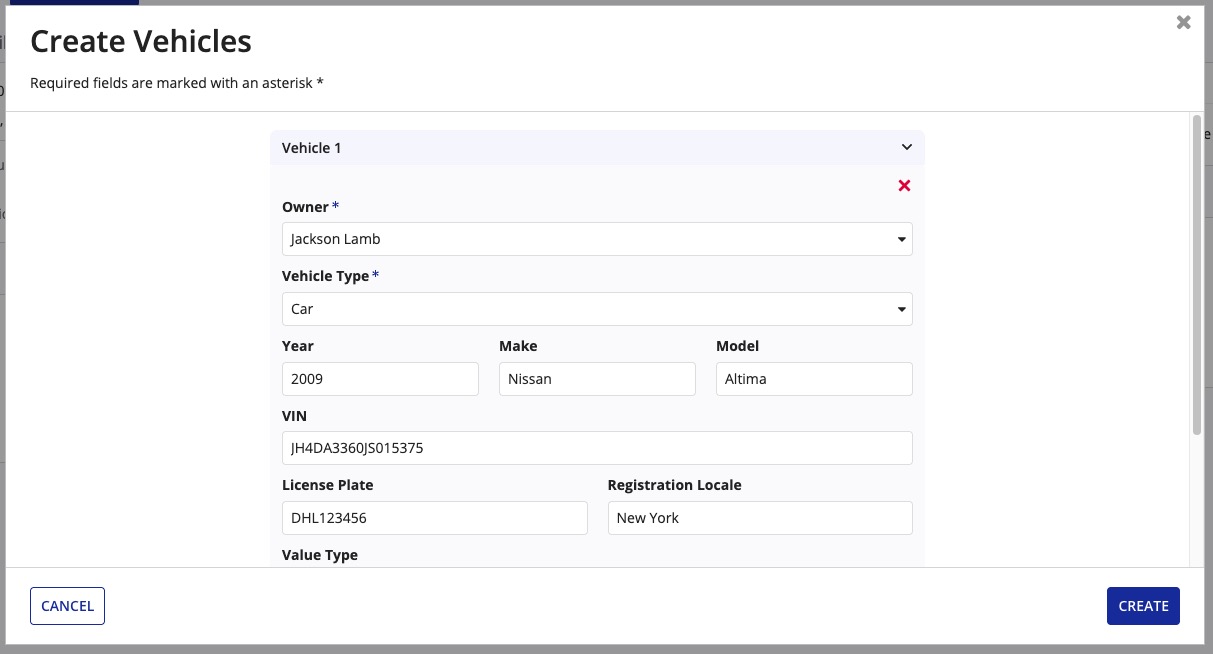The width and height of the screenshot is (1213, 654).
Task: Click the CREATE button
Action: click(x=1143, y=606)
